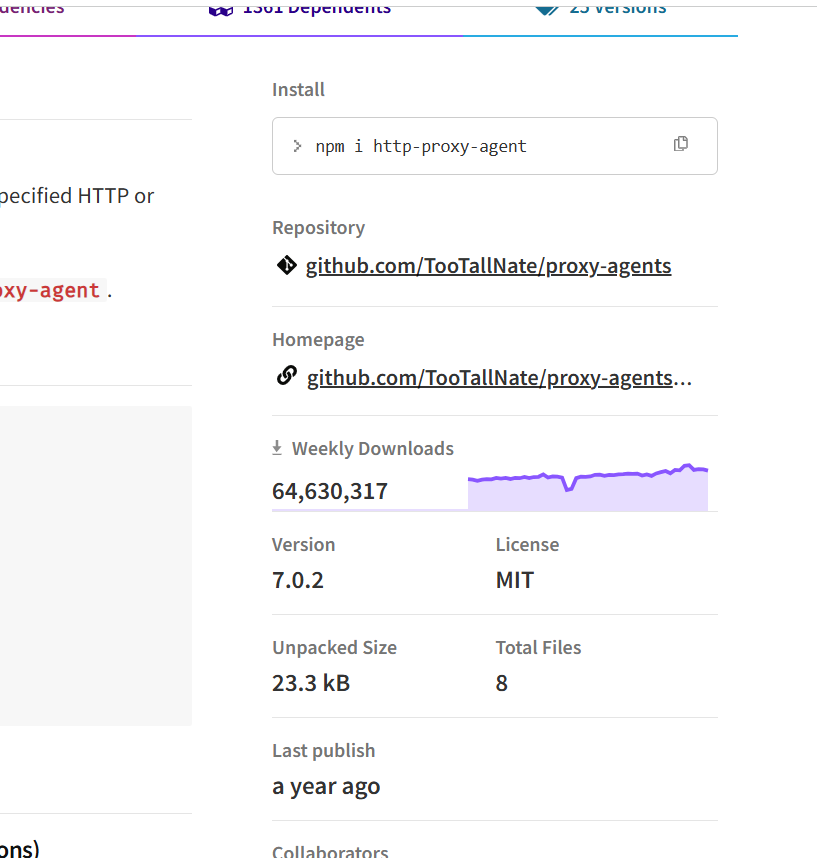
Task: Click the 'pecified HTTP or' readme text
Action: (77, 196)
